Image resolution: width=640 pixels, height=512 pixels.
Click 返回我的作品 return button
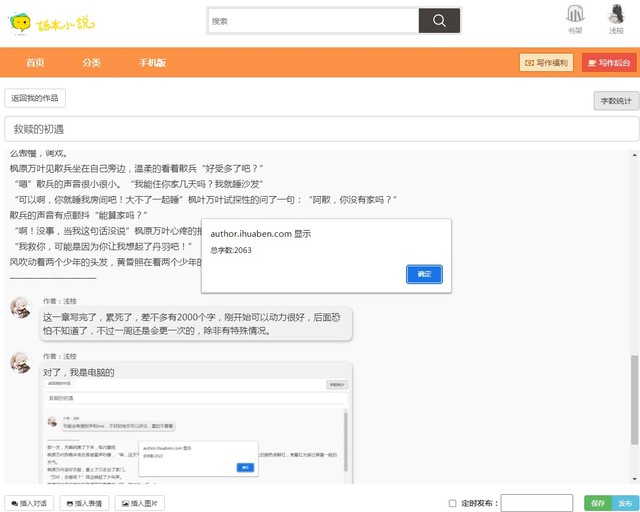[35, 98]
